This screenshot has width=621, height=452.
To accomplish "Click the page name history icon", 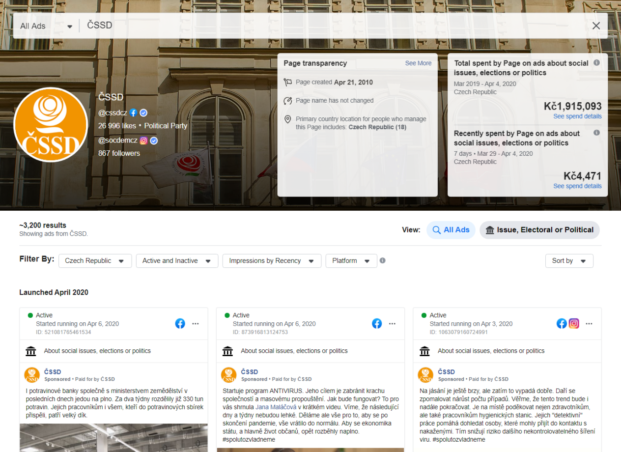I will pos(288,101).
